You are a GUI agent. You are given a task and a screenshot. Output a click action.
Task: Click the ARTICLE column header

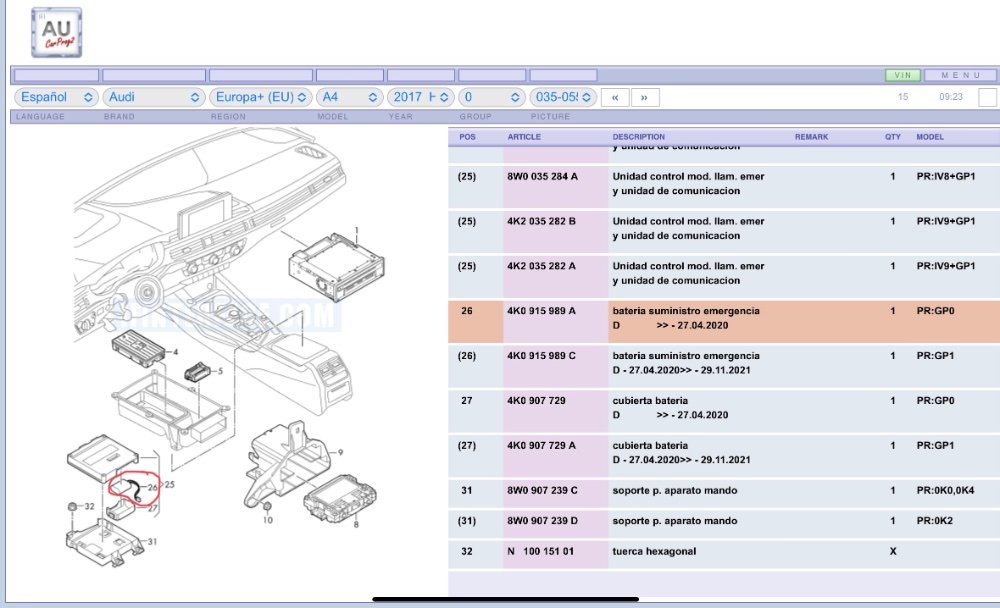click(x=524, y=137)
